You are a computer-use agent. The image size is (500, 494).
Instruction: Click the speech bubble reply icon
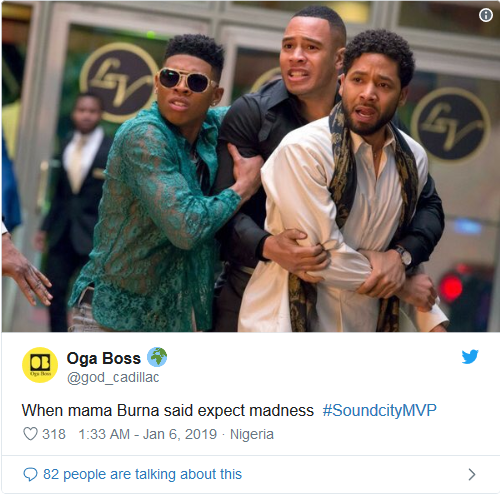coord(30,474)
